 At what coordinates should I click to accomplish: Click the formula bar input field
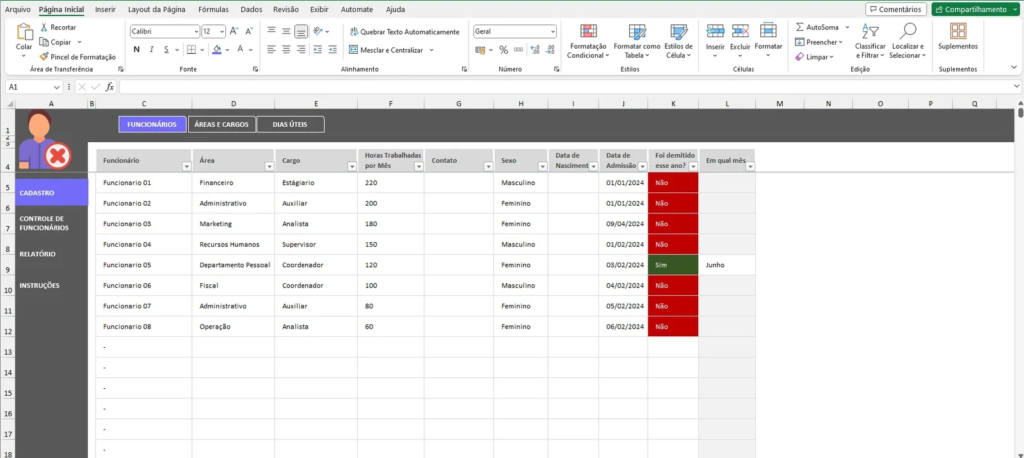point(560,87)
